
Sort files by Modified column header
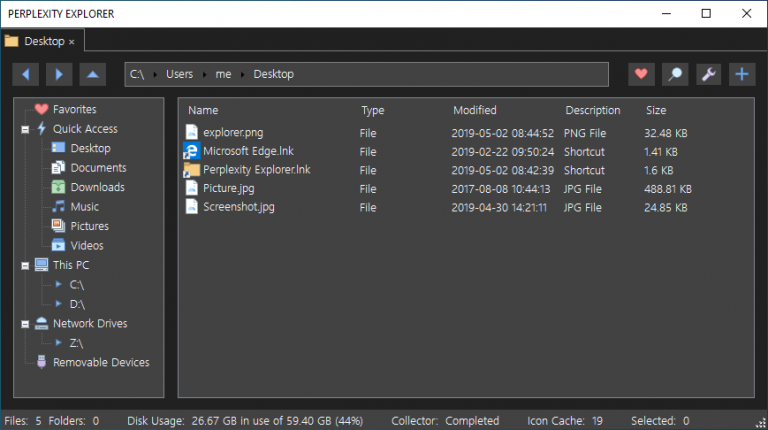tap(474, 110)
